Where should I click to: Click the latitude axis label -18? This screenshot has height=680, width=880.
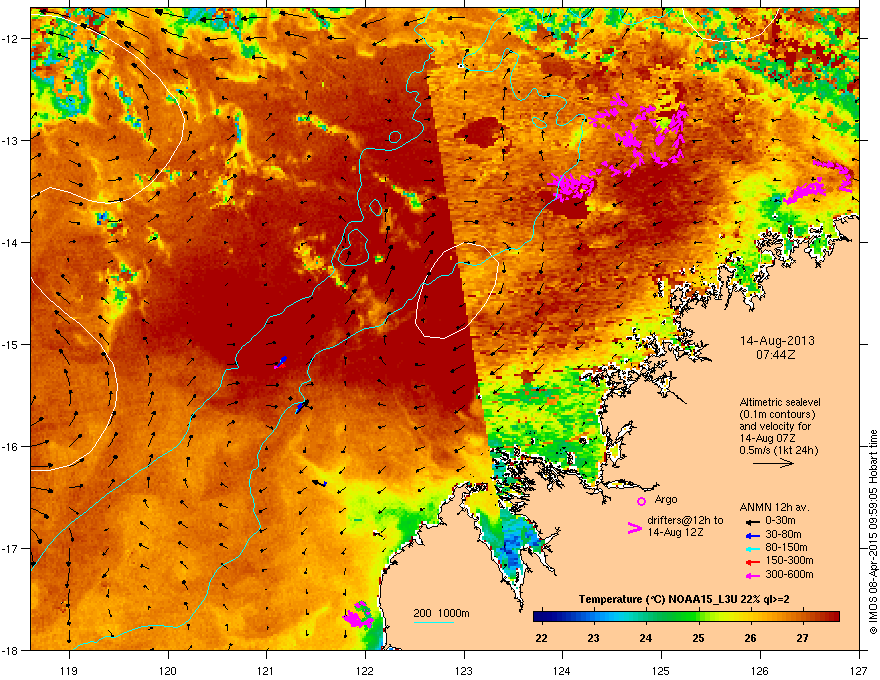coord(11,650)
